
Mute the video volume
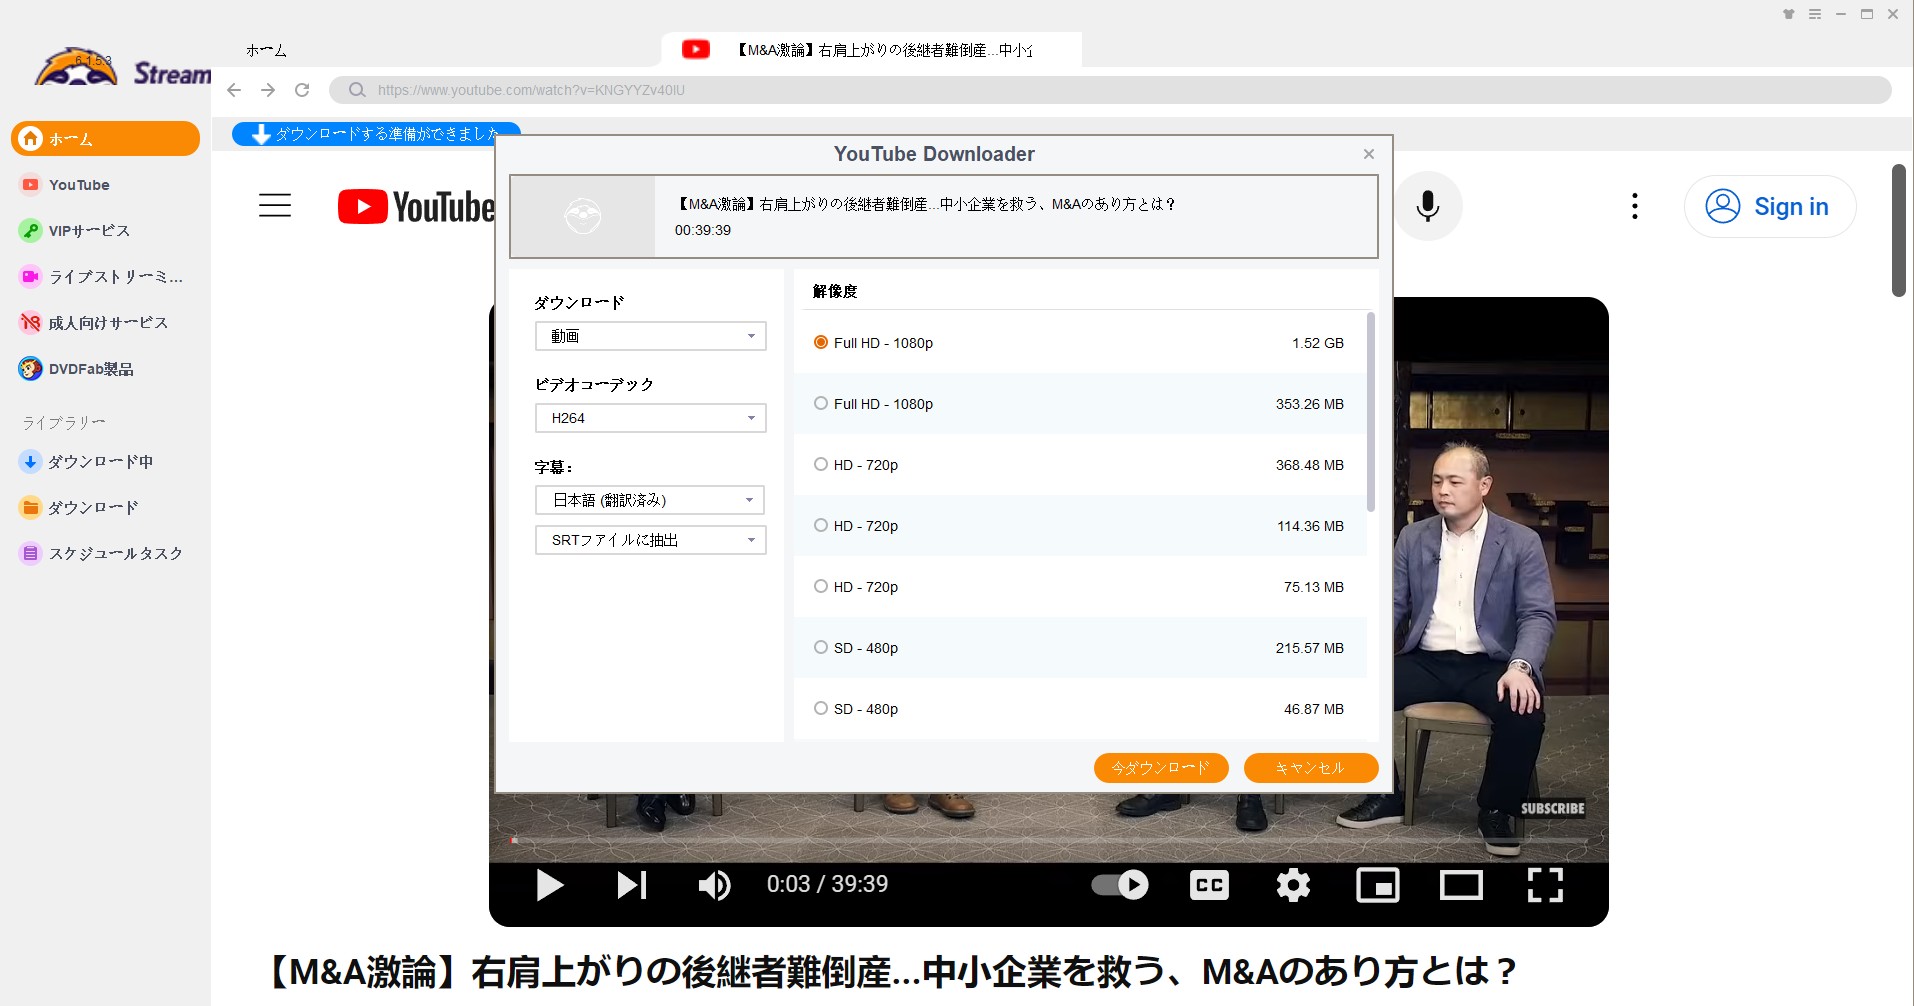click(x=714, y=885)
